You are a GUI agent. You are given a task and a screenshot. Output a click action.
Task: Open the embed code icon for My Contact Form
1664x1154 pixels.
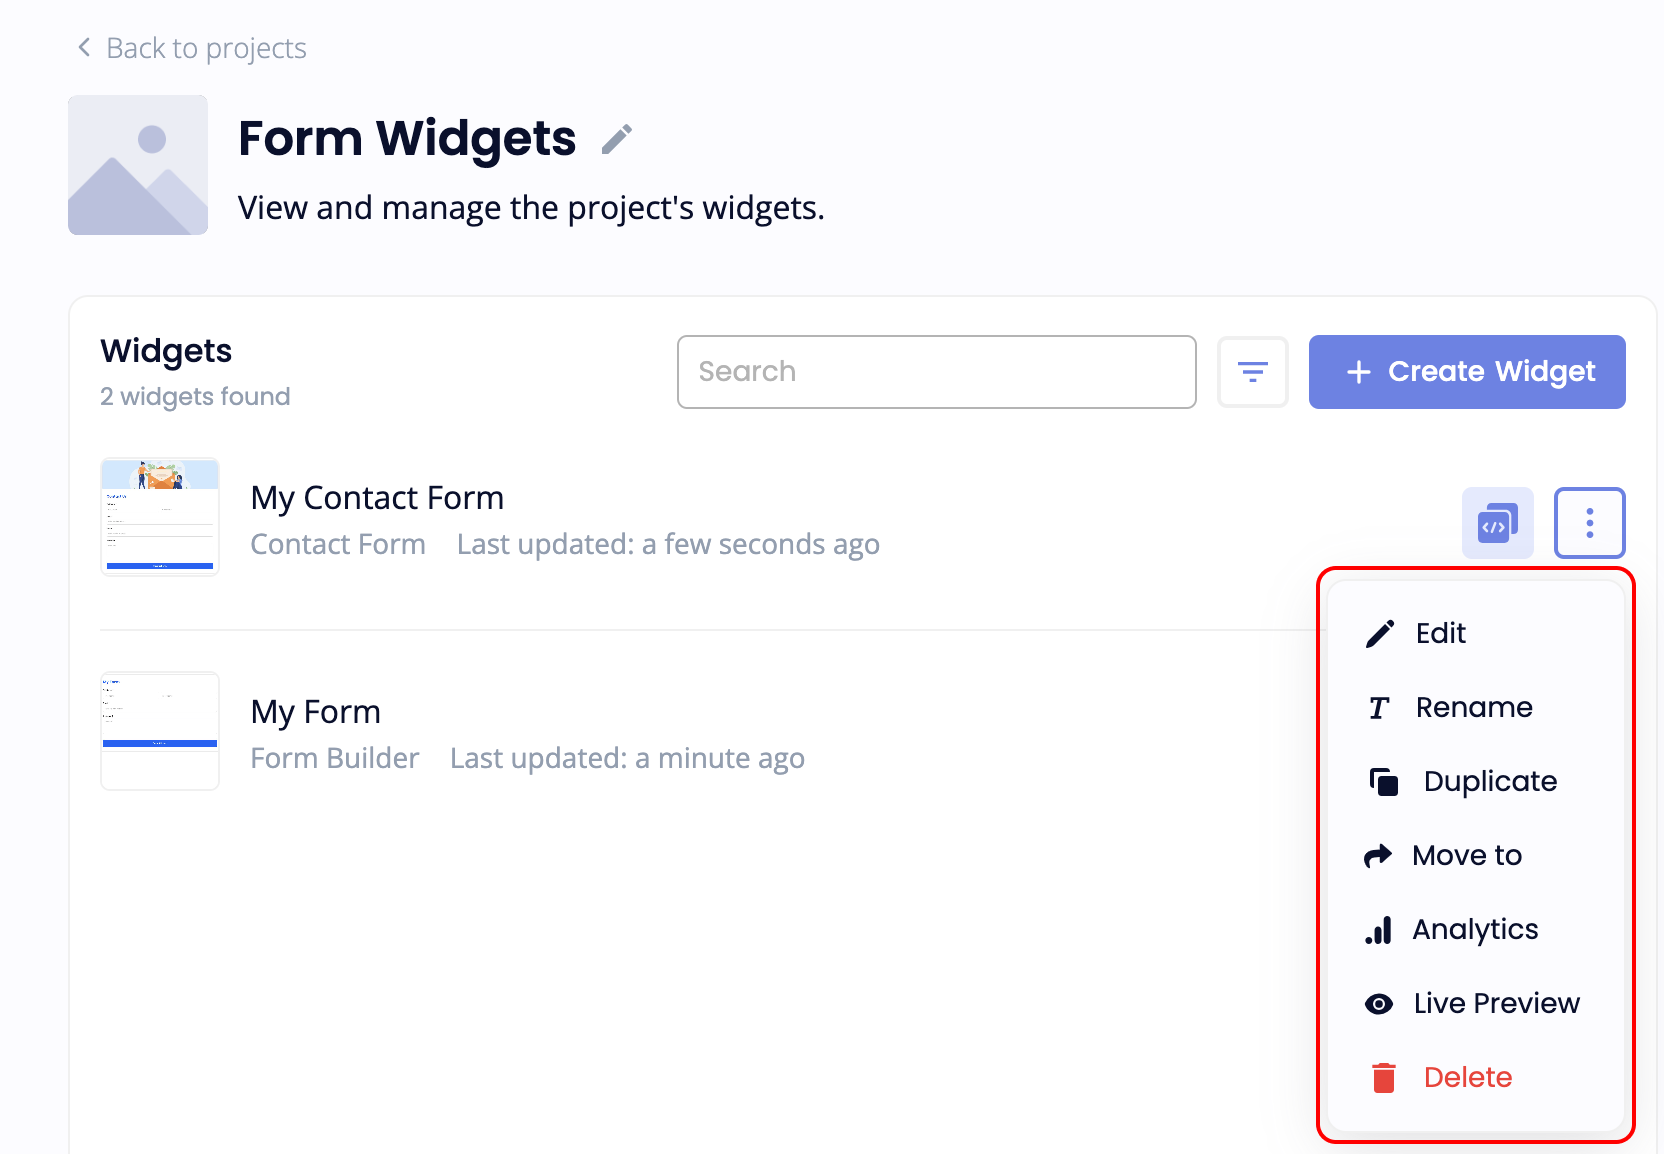click(x=1497, y=522)
